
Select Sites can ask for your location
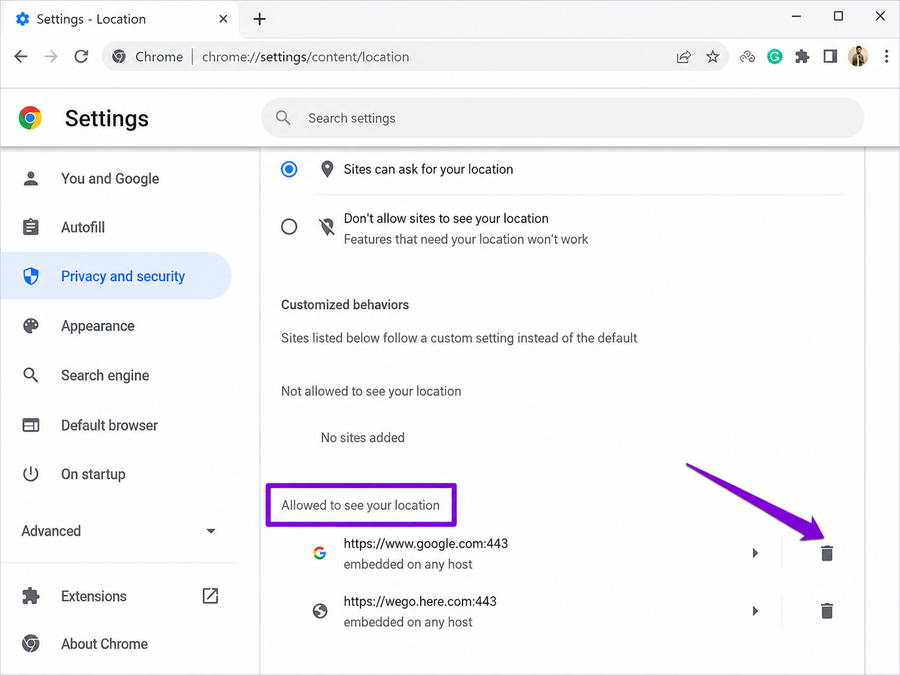(x=289, y=169)
